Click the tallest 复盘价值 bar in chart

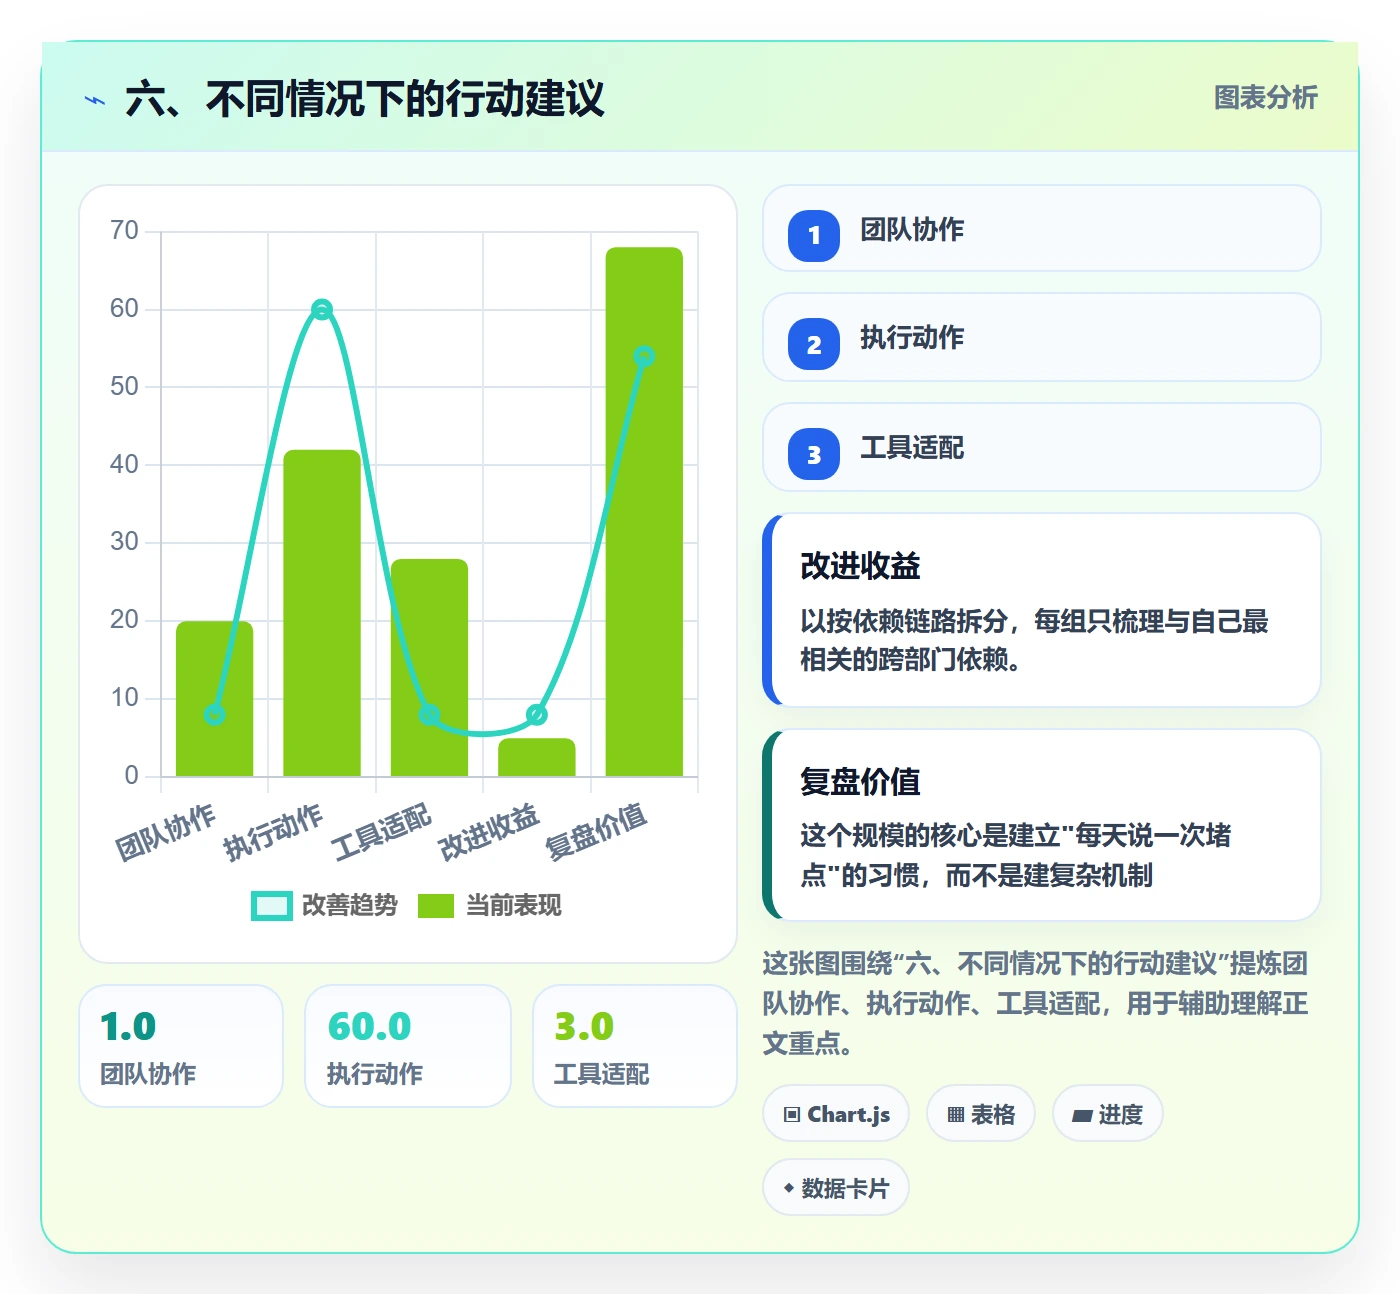(x=644, y=512)
